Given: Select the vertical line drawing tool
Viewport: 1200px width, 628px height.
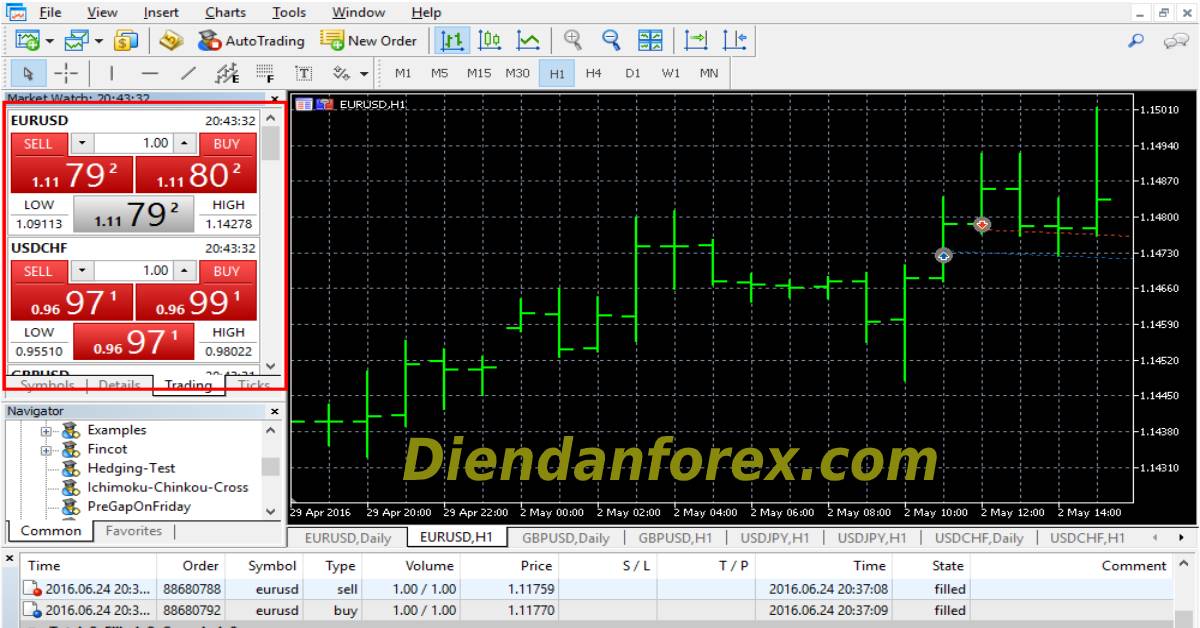Looking at the screenshot, I should (x=111, y=73).
